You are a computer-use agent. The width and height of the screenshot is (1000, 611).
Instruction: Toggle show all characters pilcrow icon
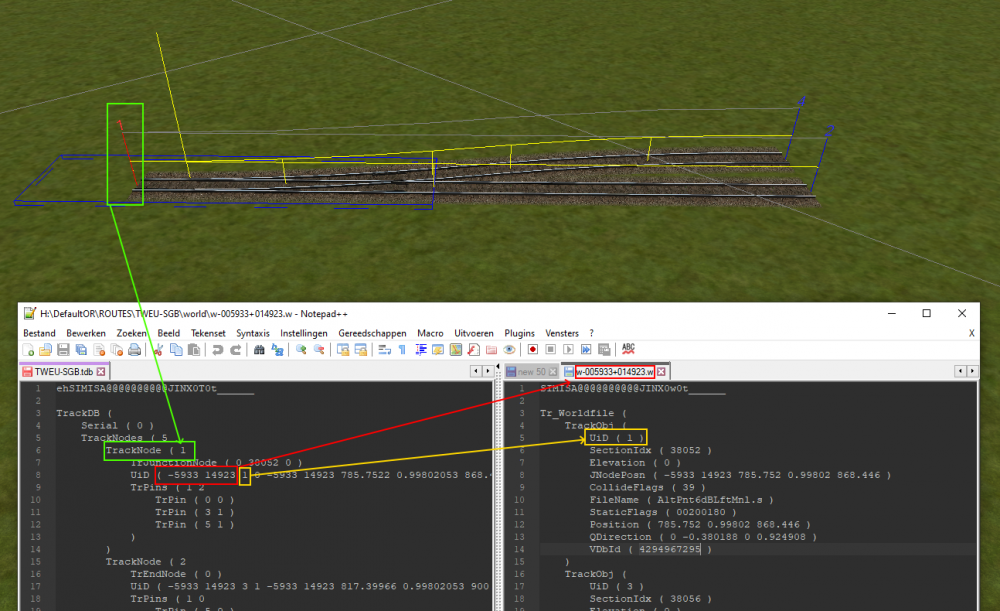click(401, 350)
